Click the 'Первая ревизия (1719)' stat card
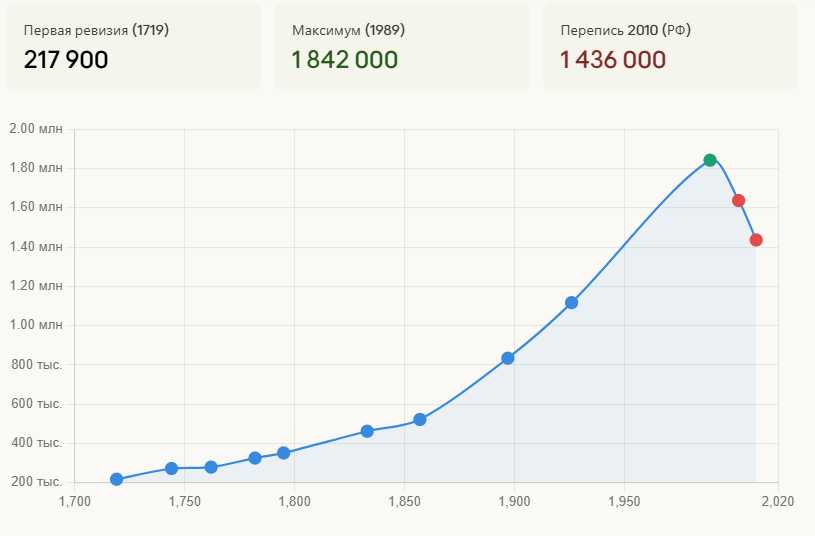This screenshot has width=815, height=536. [x=134, y=47]
